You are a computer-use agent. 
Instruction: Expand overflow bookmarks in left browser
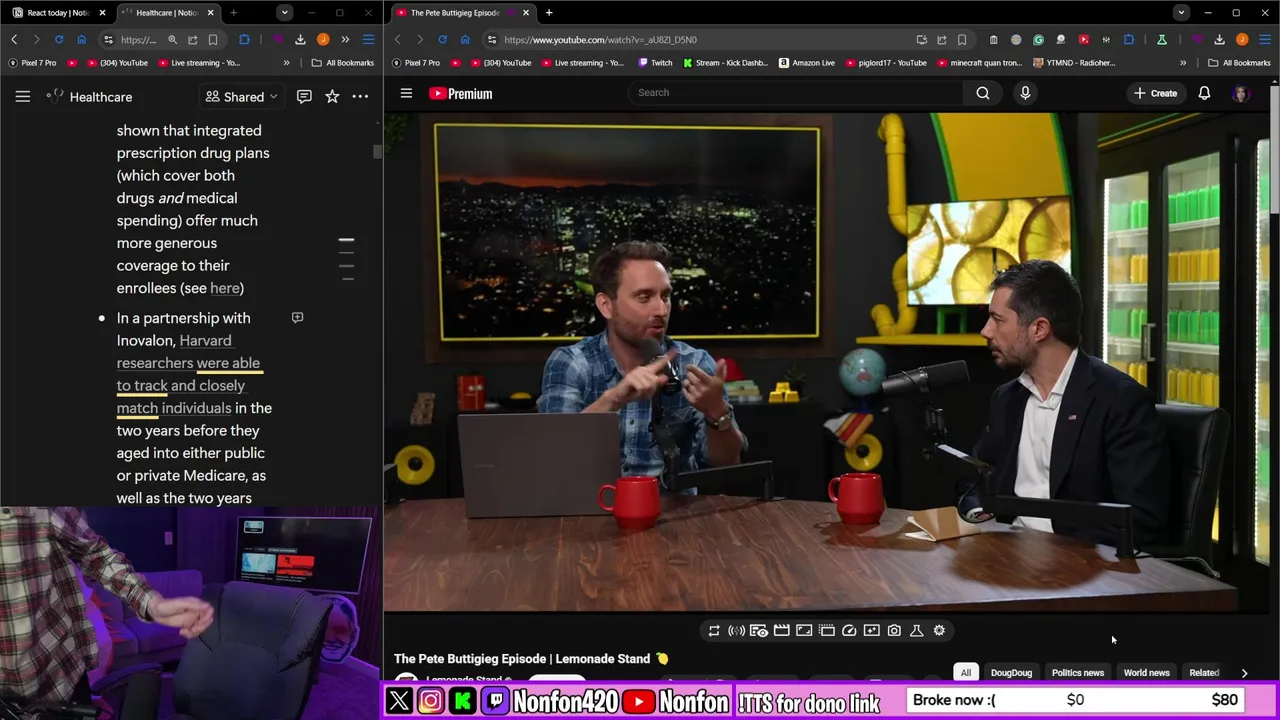pyautogui.click(x=286, y=63)
